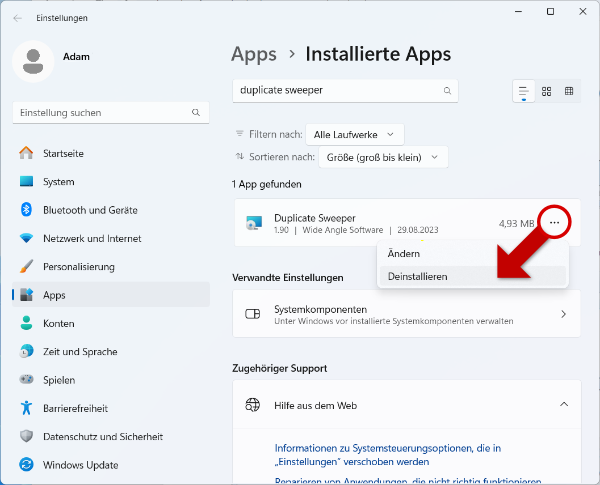The height and width of the screenshot is (485, 600).
Task: Open System in the sidebar
Action: coord(111,181)
